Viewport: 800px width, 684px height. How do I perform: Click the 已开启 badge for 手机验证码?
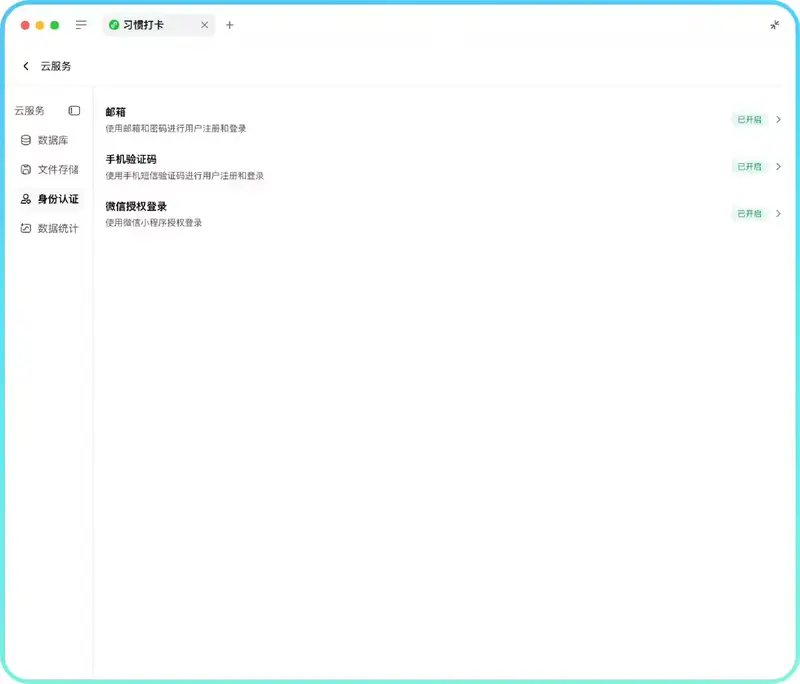coord(749,167)
